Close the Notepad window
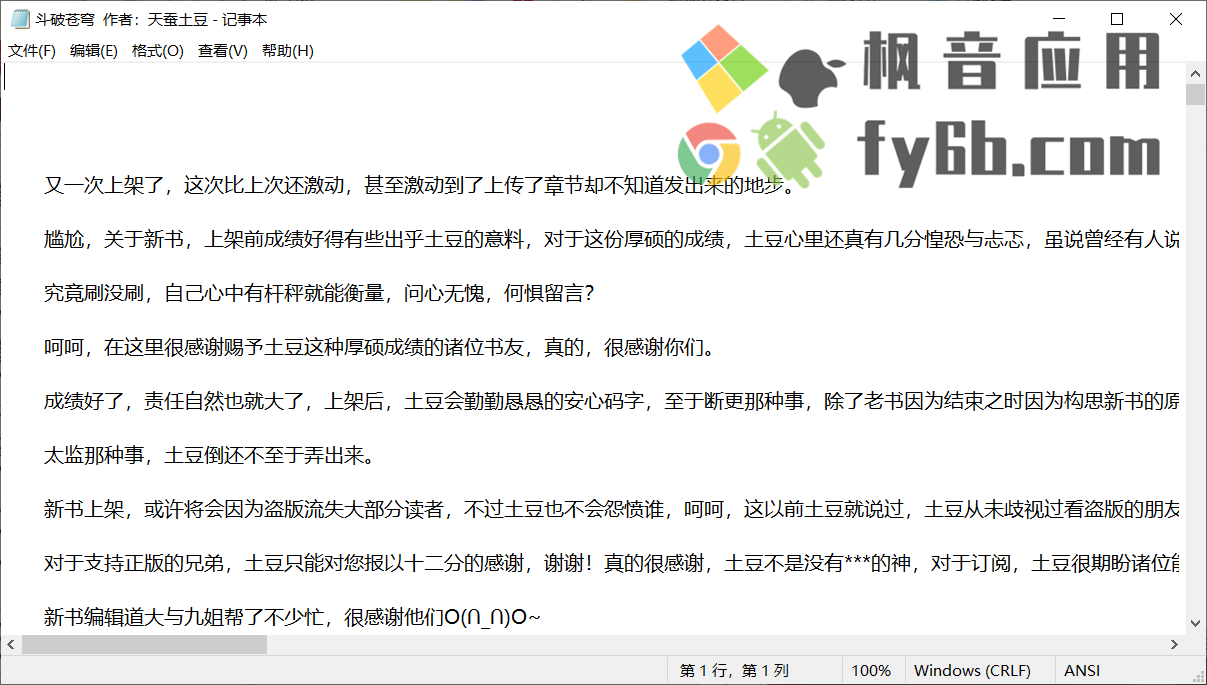 tap(1175, 19)
